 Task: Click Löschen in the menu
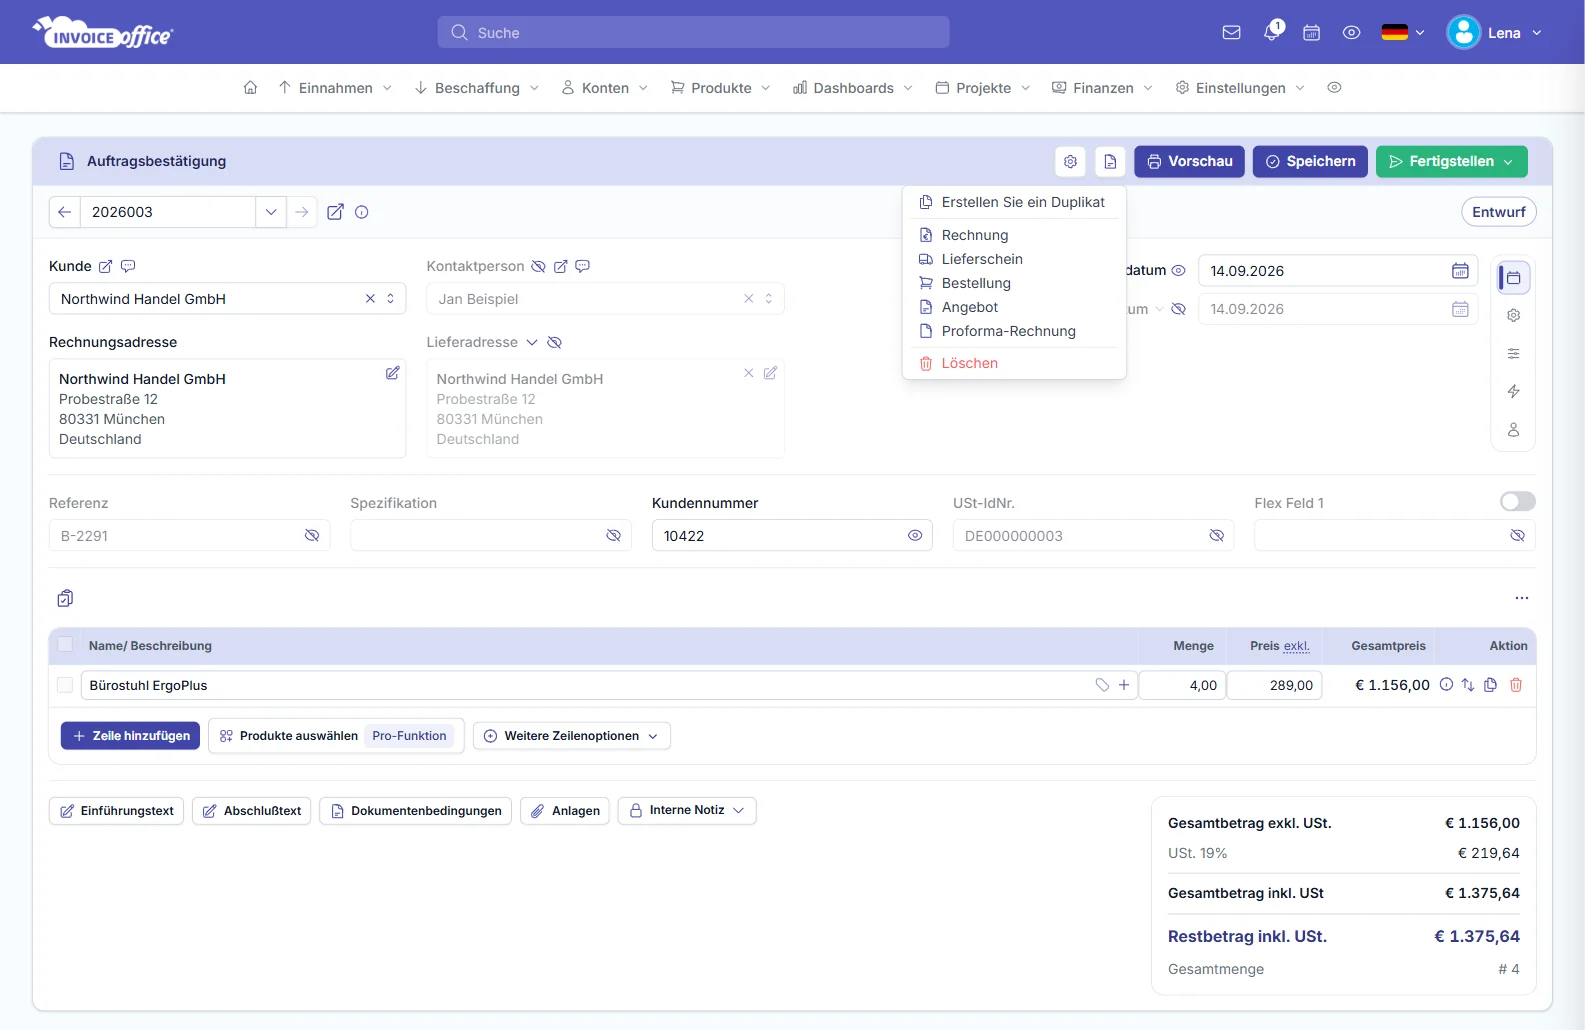(1014, 363)
